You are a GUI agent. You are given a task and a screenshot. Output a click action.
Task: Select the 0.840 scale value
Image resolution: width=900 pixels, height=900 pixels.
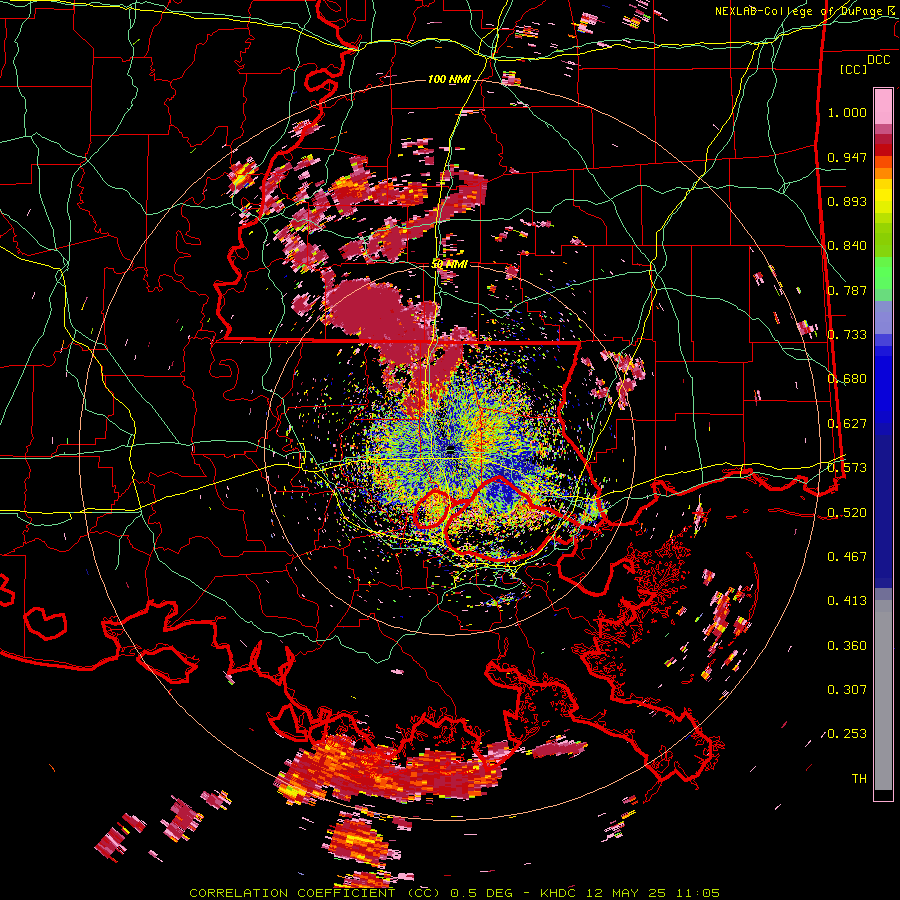[847, 246]
